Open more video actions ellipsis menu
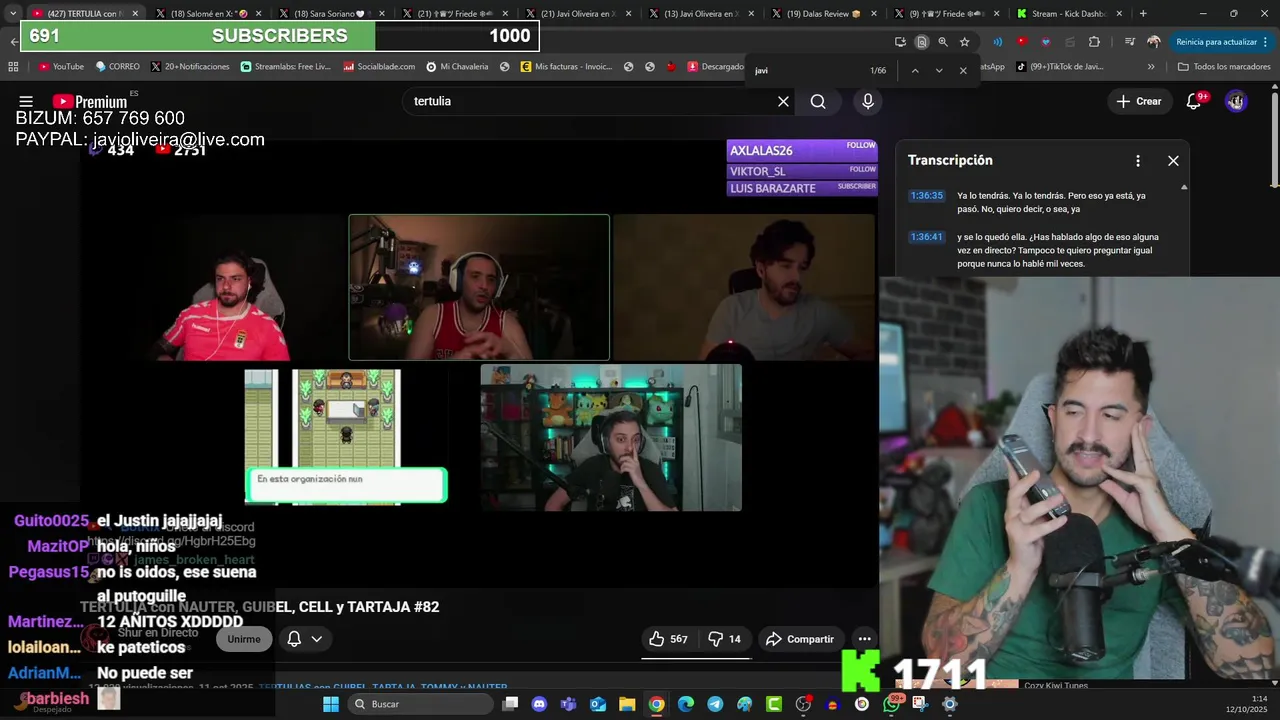Screen dimensions: 1280x720 [864, 639]
